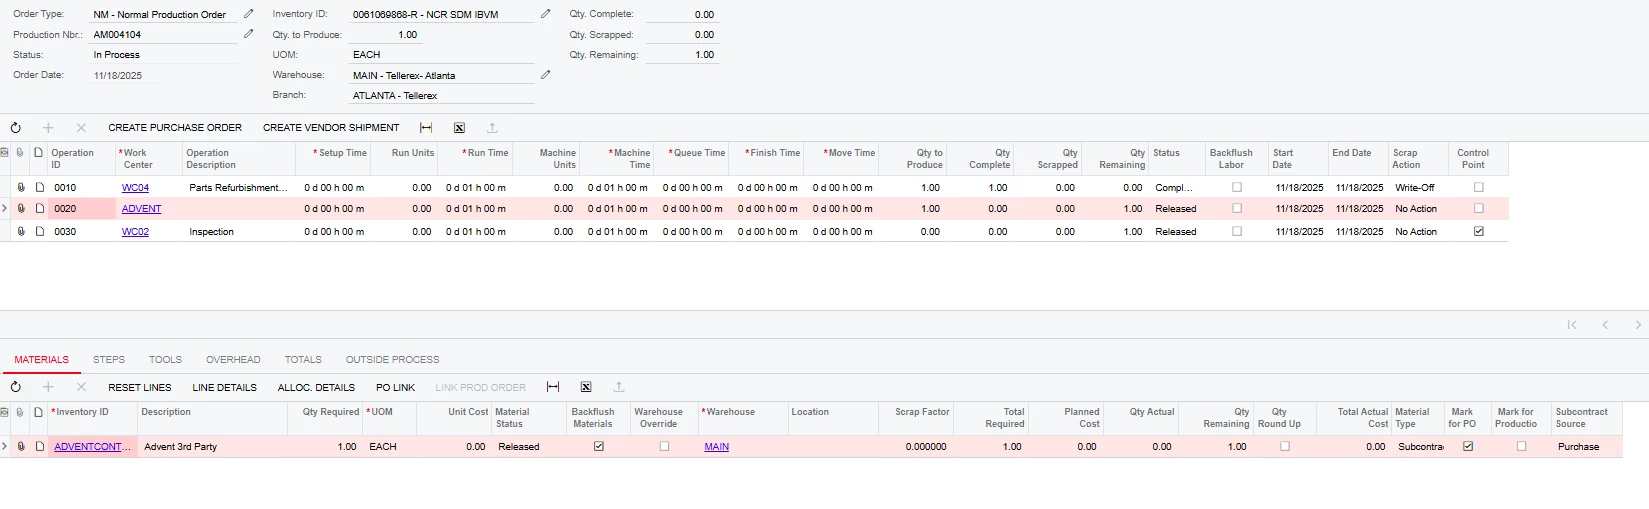Add a new operation row
1649x509 pixels.
click(48, 128)
